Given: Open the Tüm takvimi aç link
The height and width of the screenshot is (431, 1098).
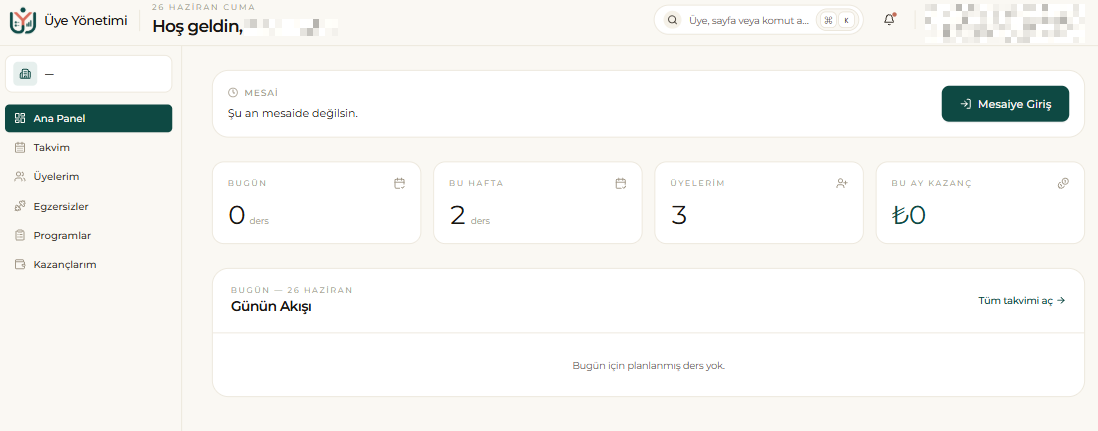Looking at the screenshot, I should tap(1022, 301).
